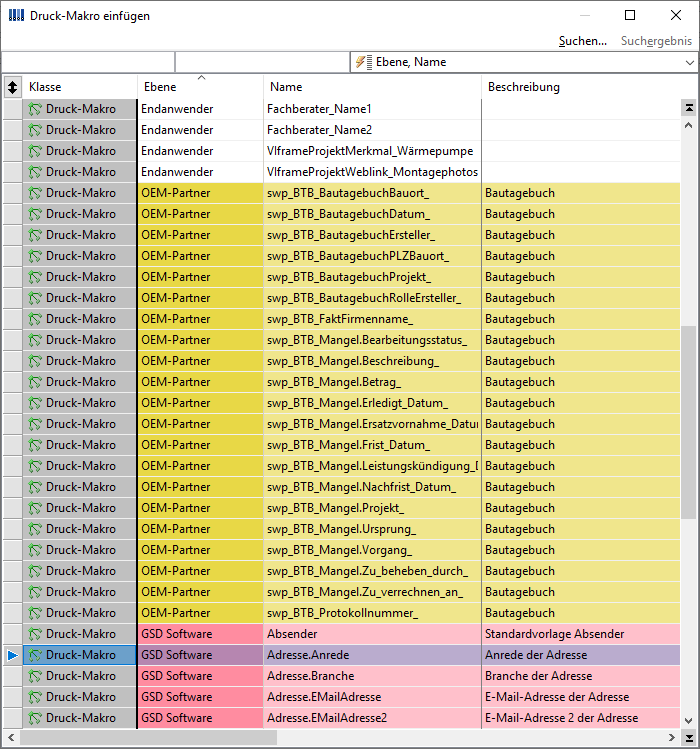Click 'Branche der Adresse' description cell
This screenshot has height=749, width=700.
coord(581,676)
